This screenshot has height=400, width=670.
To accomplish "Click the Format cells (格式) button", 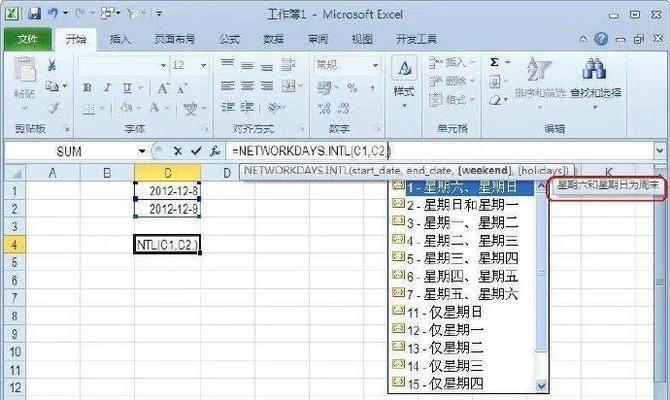I will pos(451,100).
